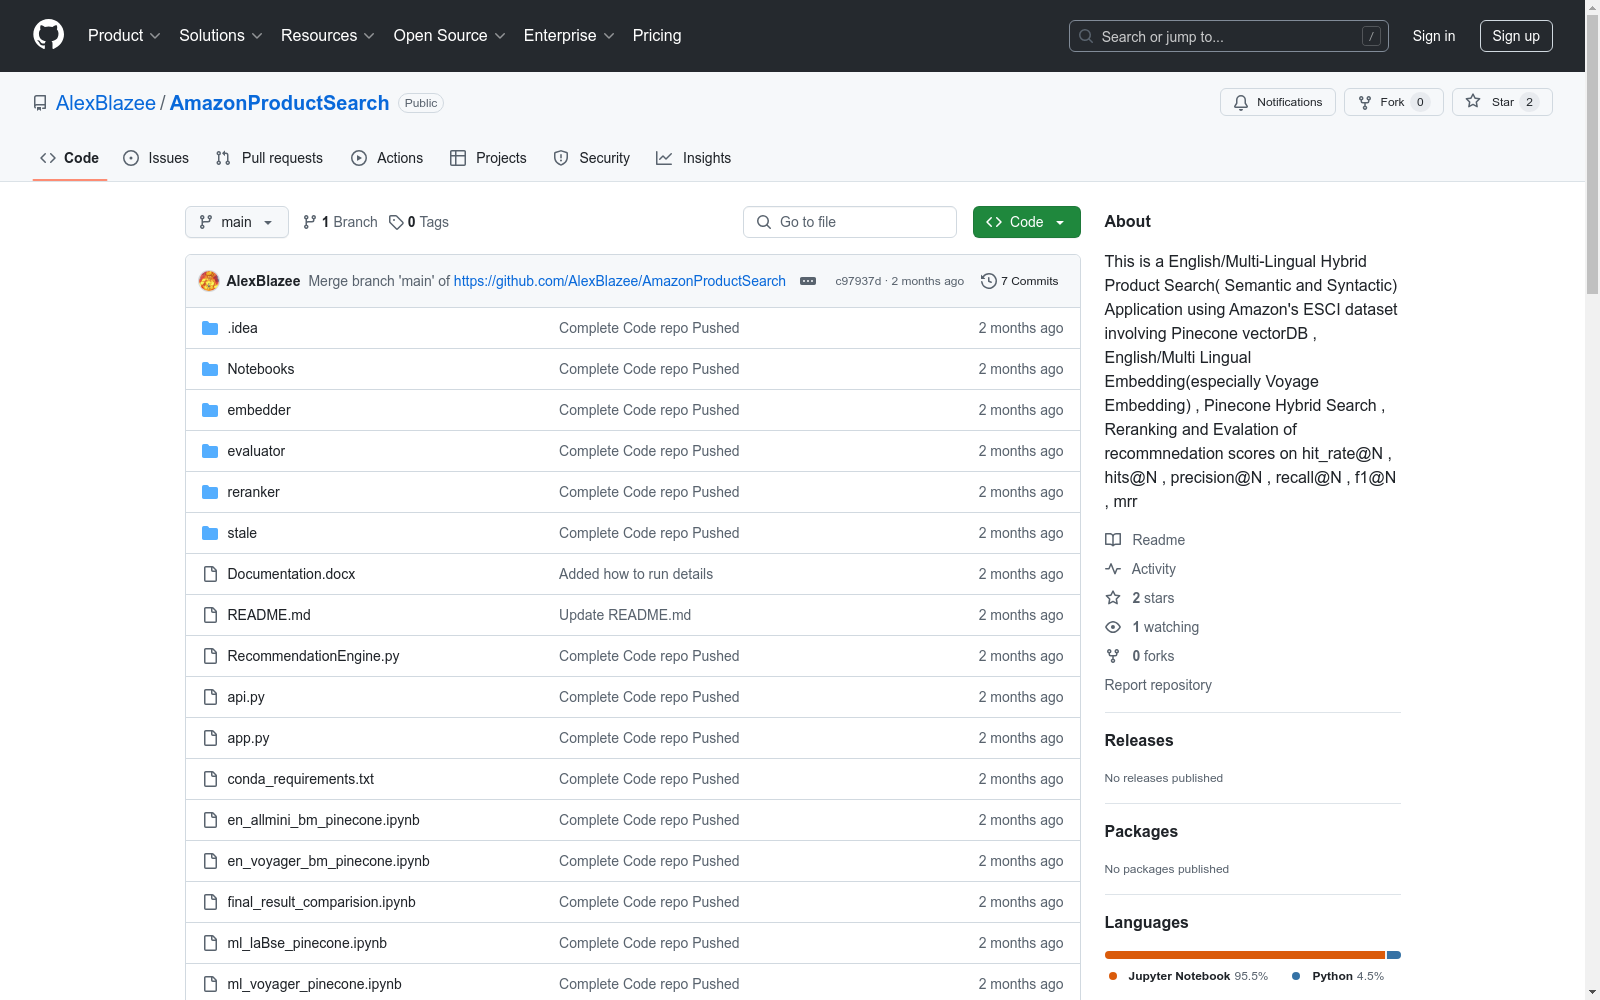
Task: Click the evaluator folder icon
Action: tap(210, 451)
